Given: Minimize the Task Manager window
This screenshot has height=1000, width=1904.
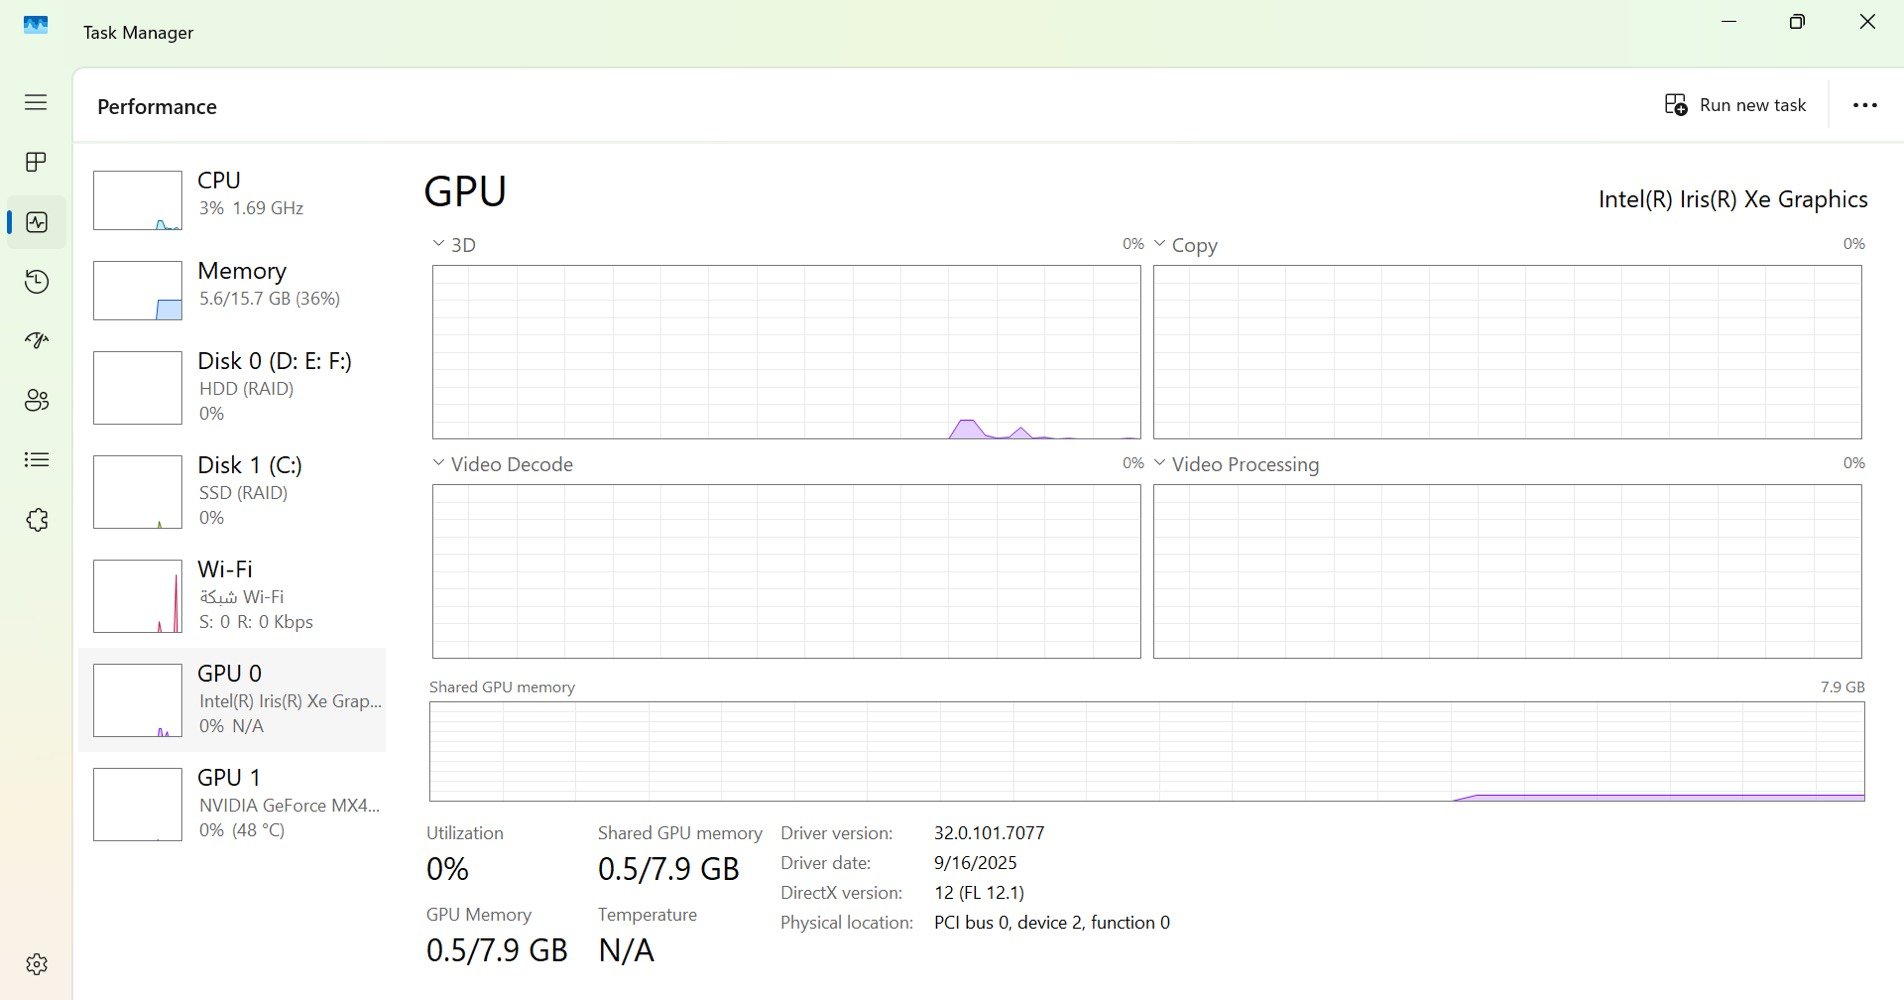Looking at the screenshot, I should (x=1730, y=22).
